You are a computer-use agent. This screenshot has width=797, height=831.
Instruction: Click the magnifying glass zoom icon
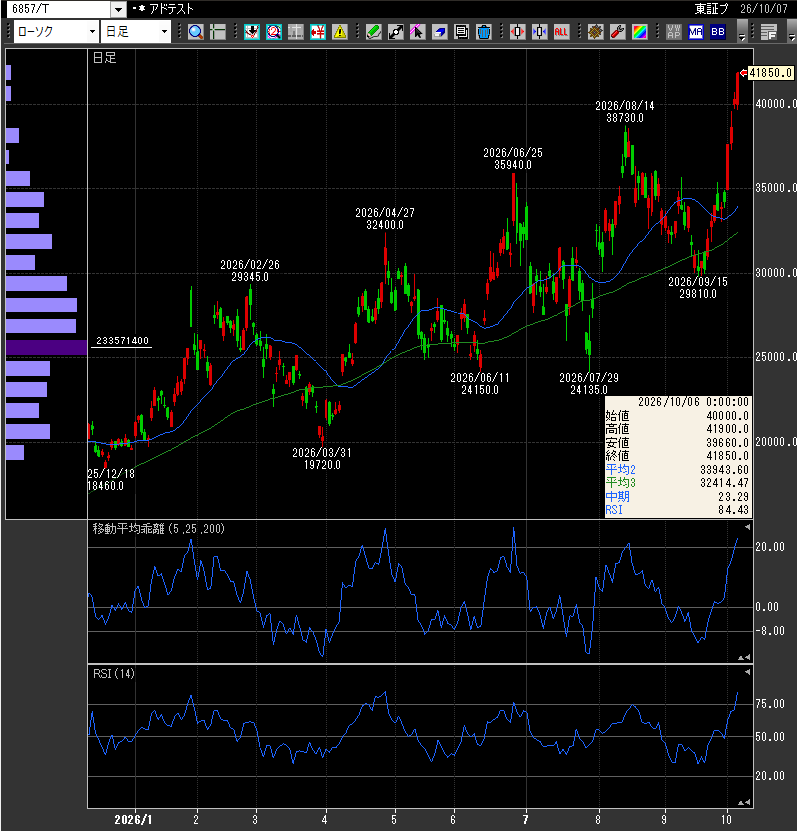196,32
